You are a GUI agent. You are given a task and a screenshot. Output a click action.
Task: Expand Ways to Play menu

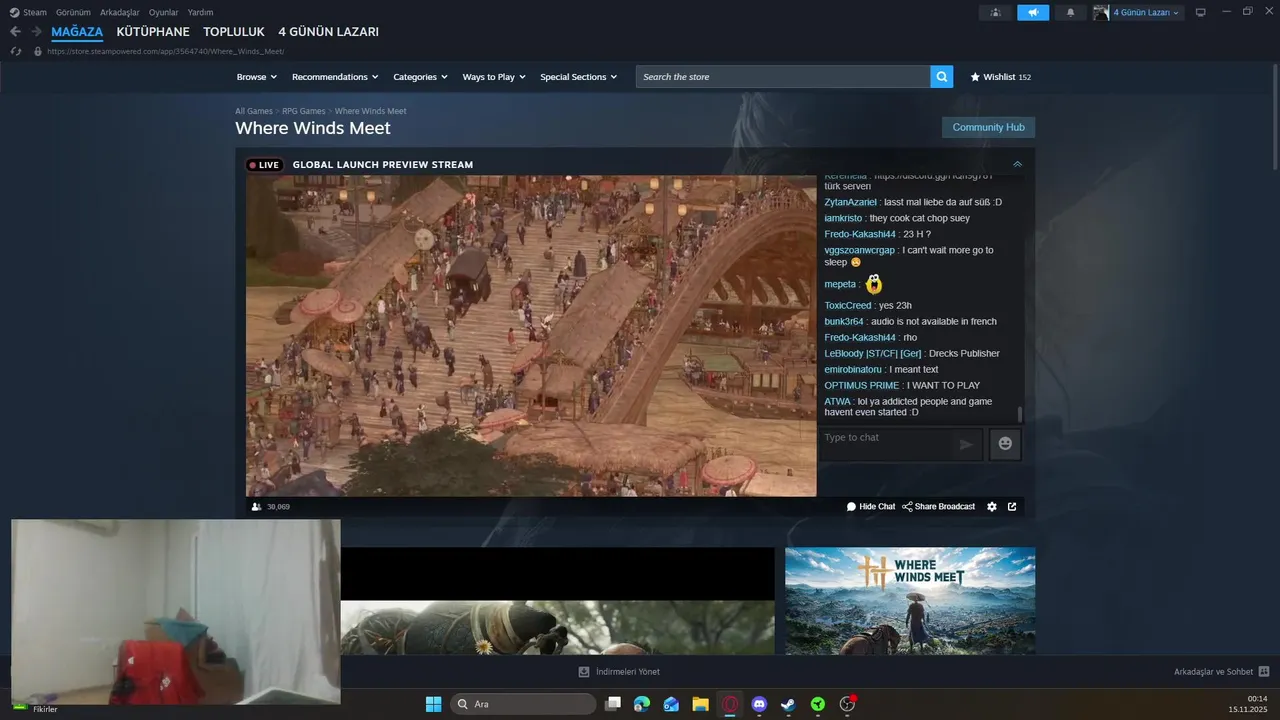494,77
